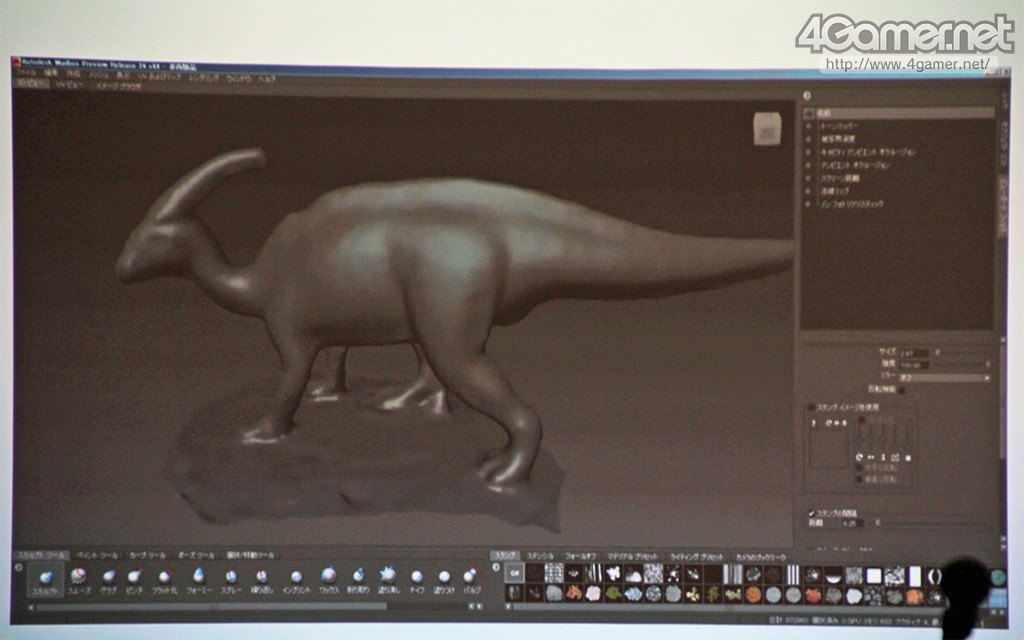Choose the Knife (ナイフ) tool
Image resolution: width=1024 pixels, height=640 pixels.
[x=417, y=577]
